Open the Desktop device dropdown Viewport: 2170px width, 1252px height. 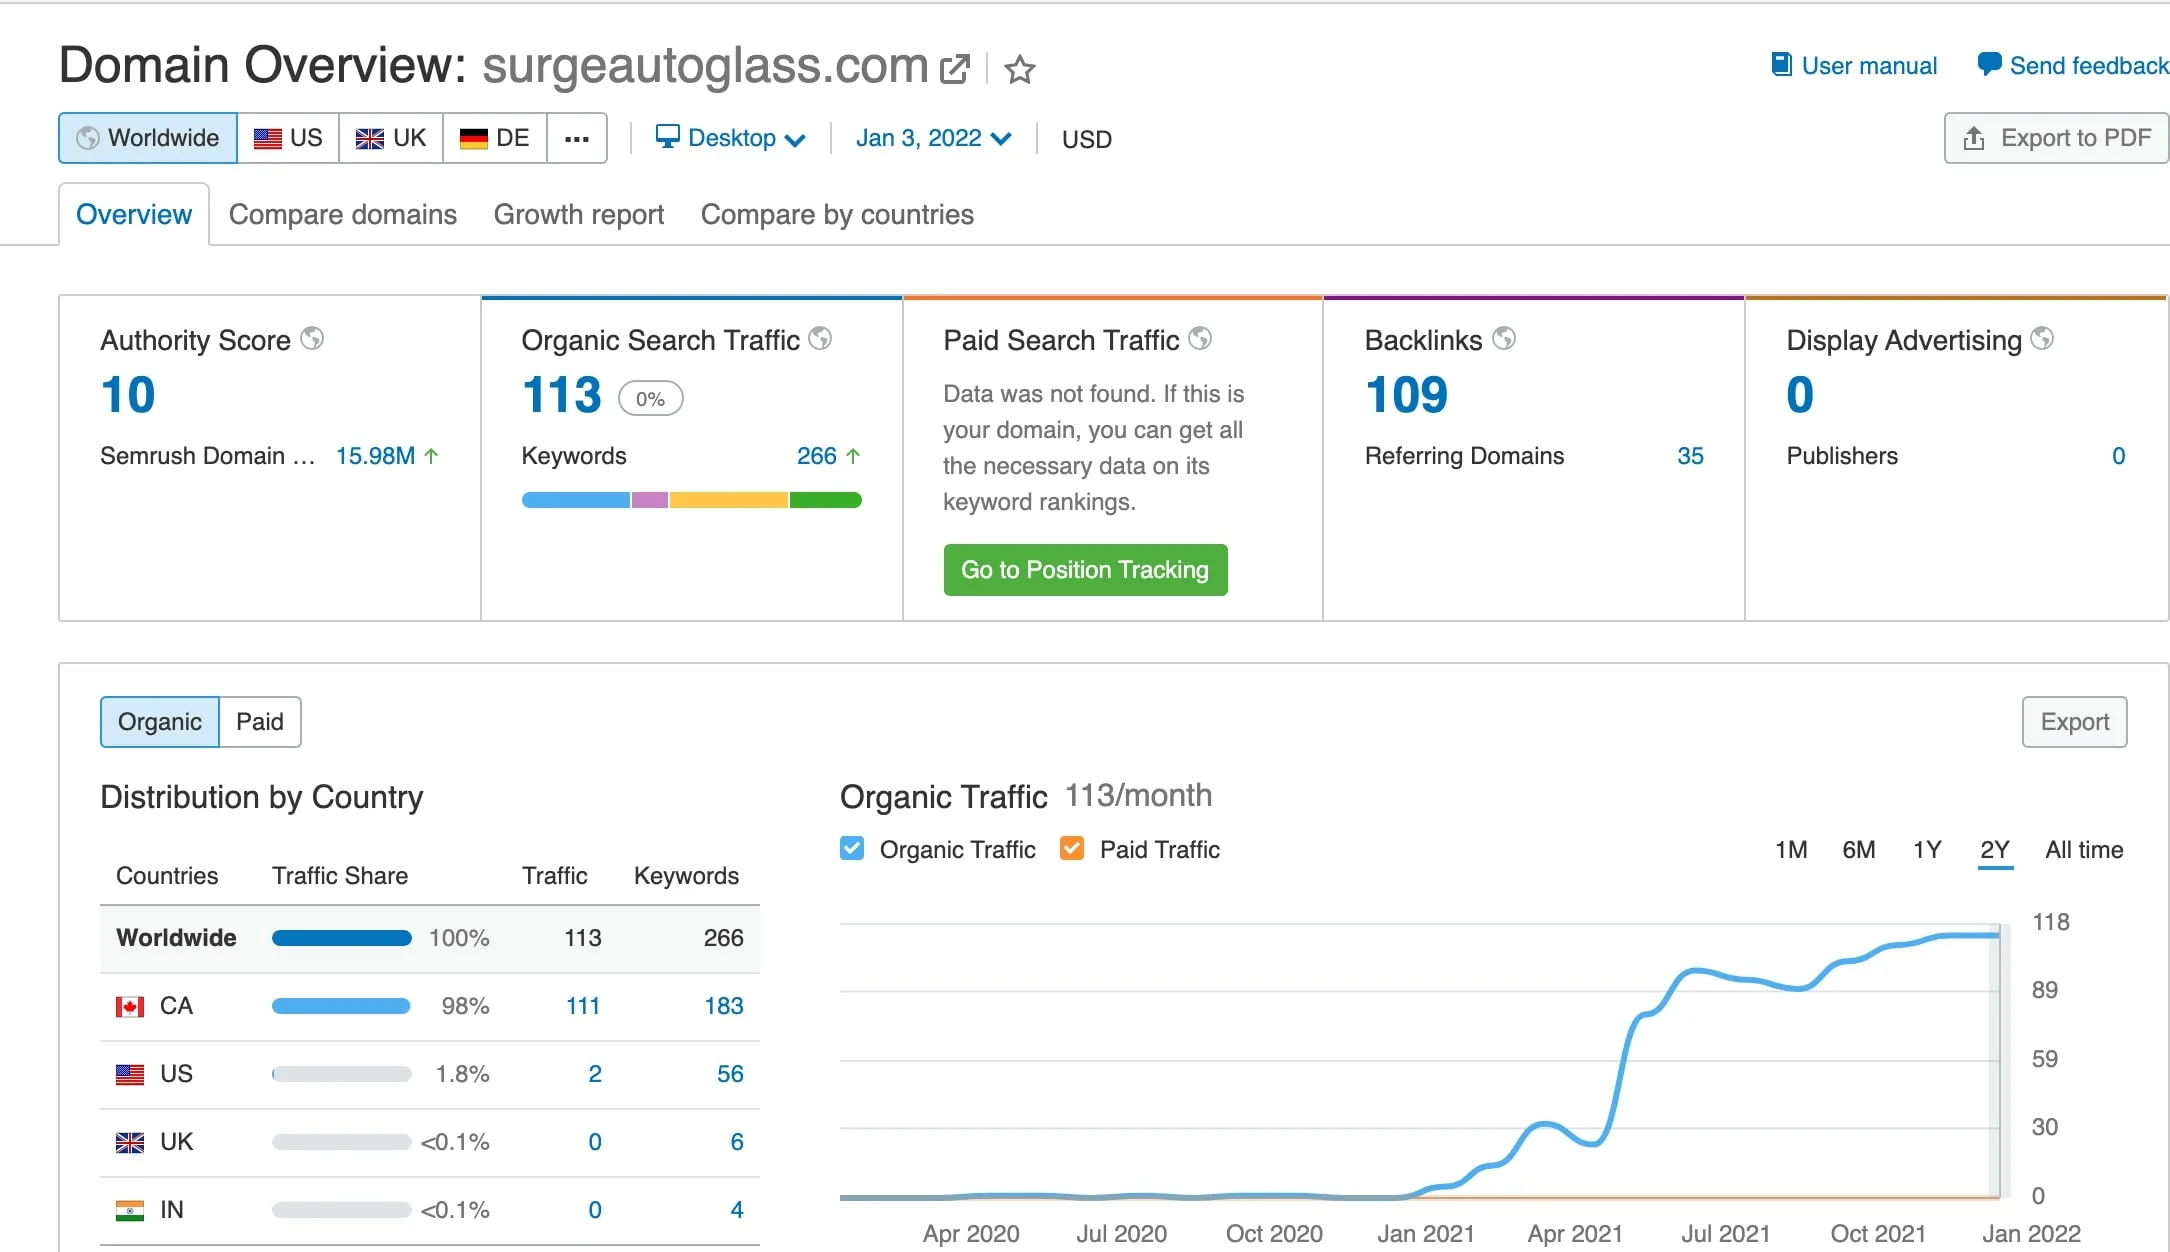[731, 138]
